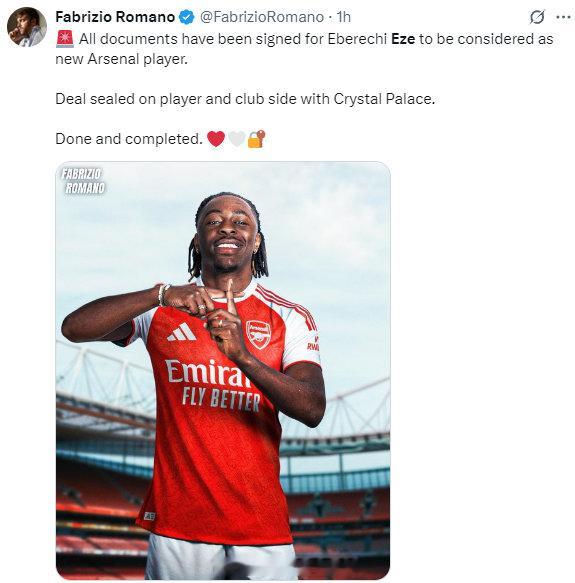Screen dimensions: 575x583
Task: Open the @FabrizioRomano handle link
Action: pyautogui.click(x=262, y=17)
